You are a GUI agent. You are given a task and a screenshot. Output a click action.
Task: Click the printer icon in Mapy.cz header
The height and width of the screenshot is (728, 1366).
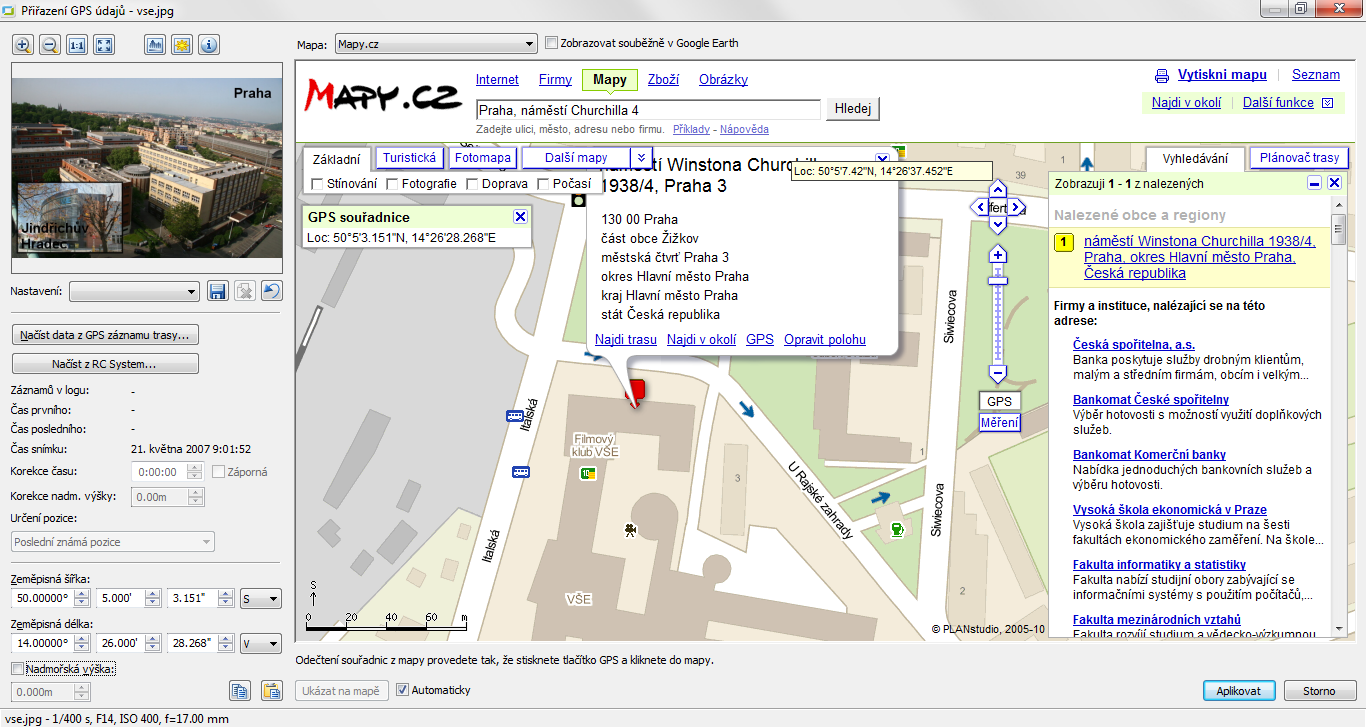[1162, 76]
